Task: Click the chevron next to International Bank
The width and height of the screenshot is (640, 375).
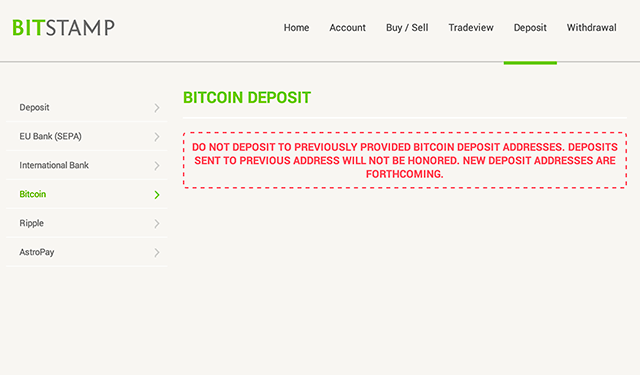Action: tap(157, 166)
